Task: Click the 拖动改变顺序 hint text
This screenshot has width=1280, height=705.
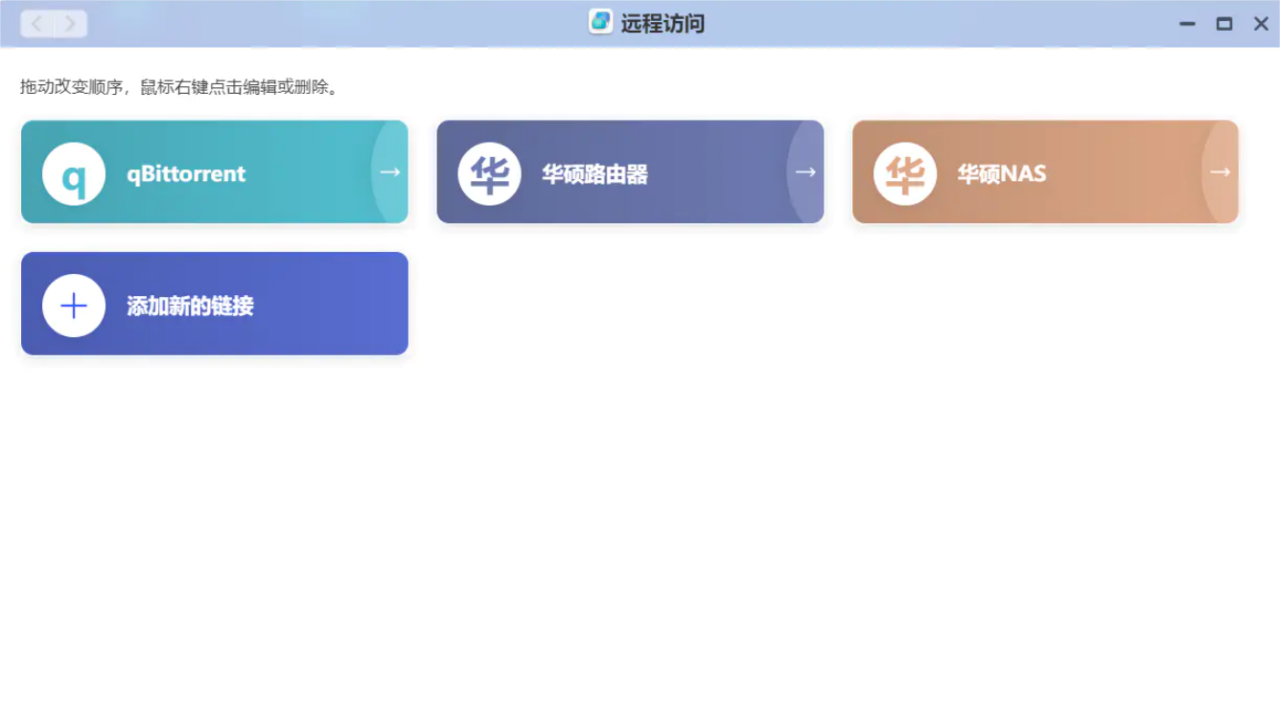Action: coord(180,87)
